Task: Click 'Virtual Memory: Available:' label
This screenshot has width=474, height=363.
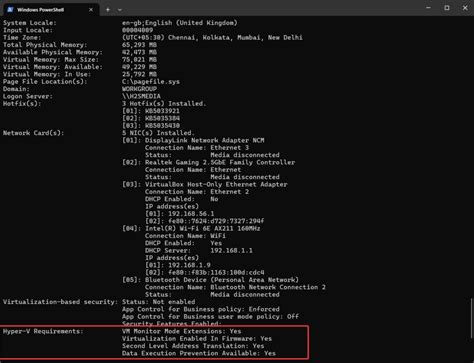Action: pos(53,67)
